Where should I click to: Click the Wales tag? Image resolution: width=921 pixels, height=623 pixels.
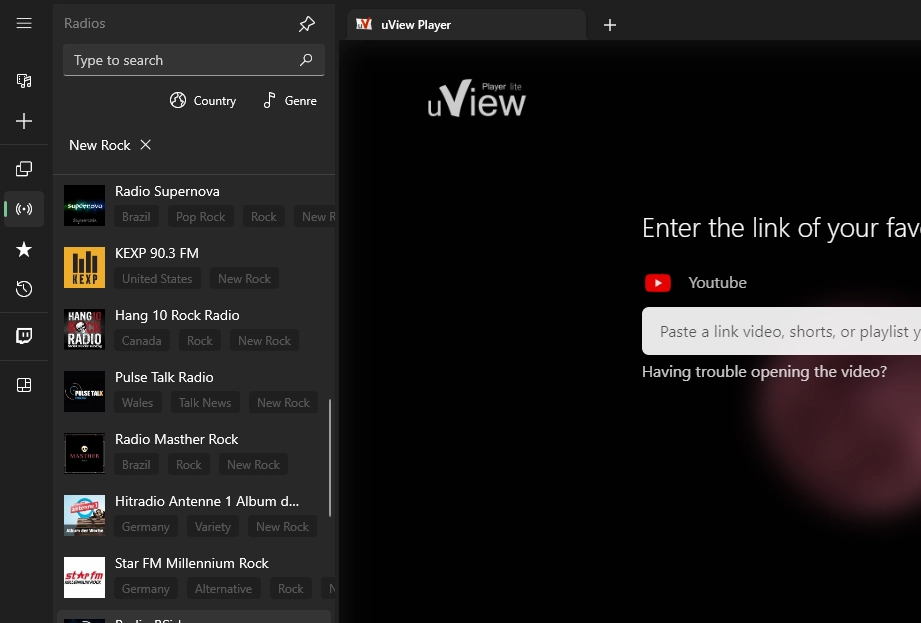137,403
